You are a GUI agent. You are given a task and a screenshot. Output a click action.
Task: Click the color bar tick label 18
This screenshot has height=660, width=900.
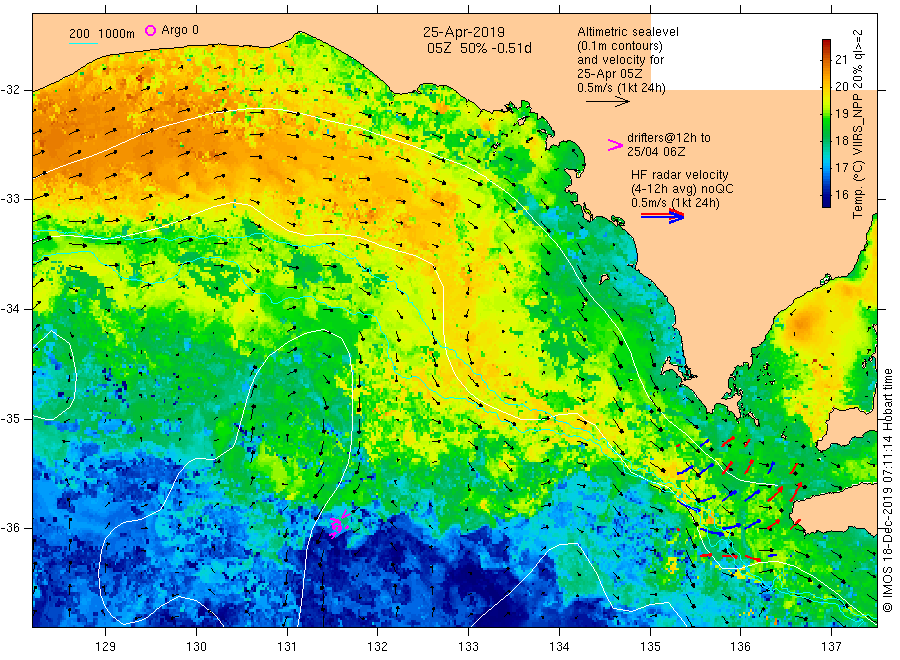coord(841,141)
